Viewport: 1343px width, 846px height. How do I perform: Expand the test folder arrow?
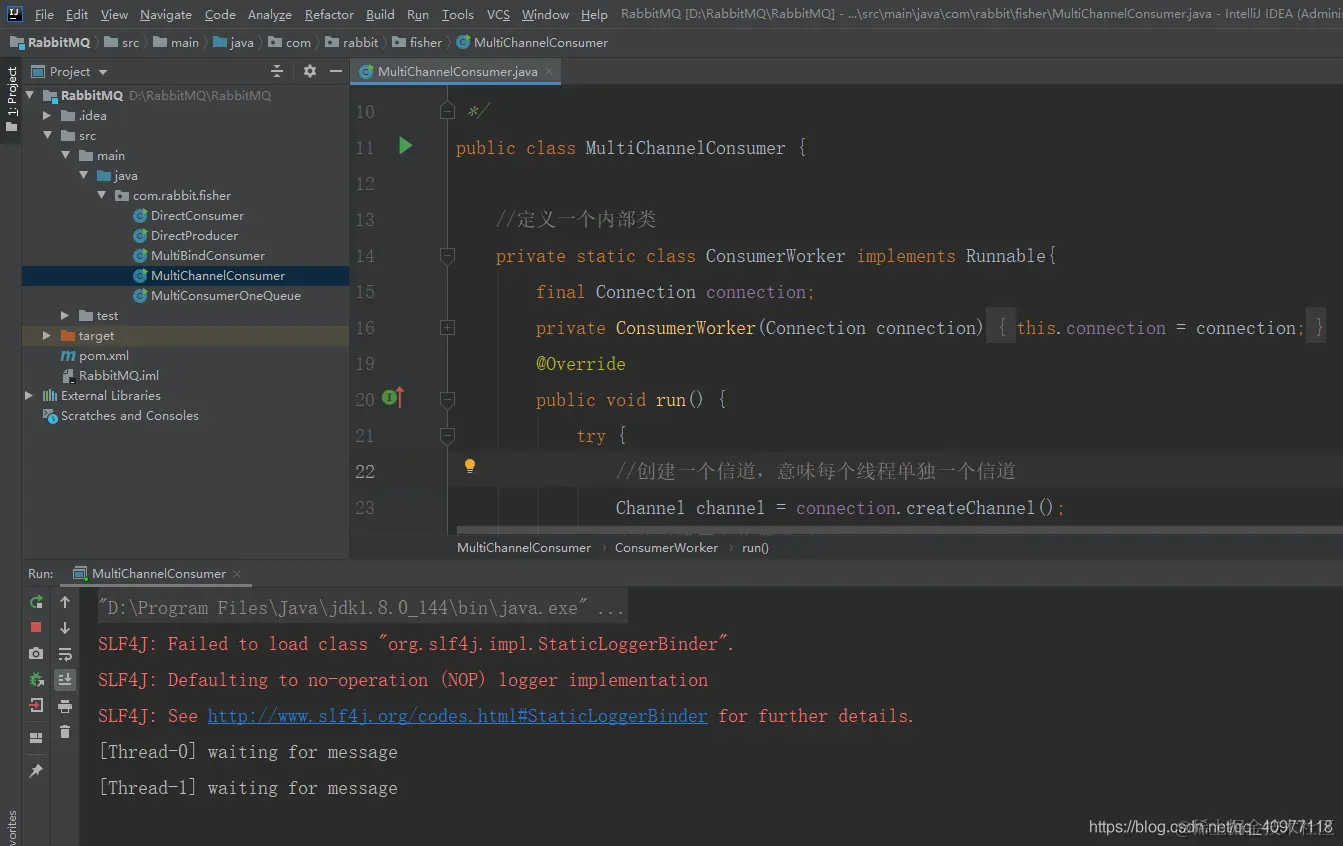pos(66,316)
